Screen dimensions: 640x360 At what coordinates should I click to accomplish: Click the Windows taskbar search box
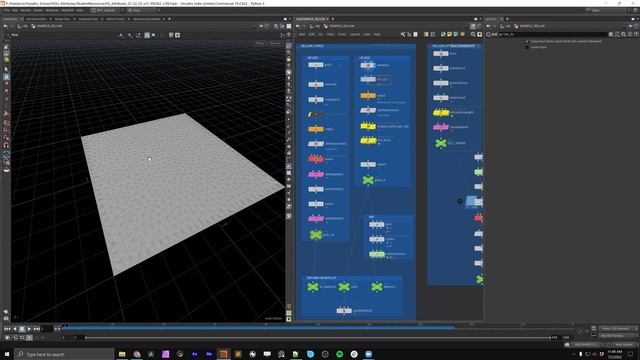[x=64, y=354]
